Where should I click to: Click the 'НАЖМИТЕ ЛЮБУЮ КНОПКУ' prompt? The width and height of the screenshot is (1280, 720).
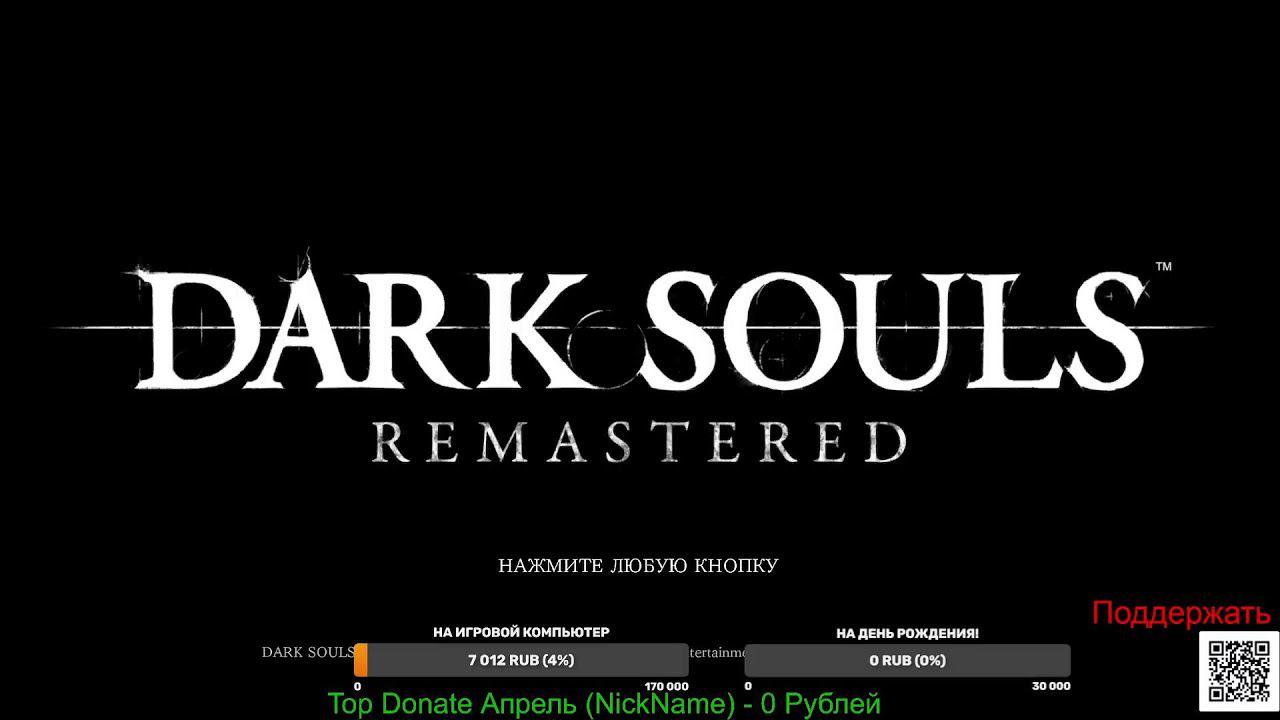638,566
